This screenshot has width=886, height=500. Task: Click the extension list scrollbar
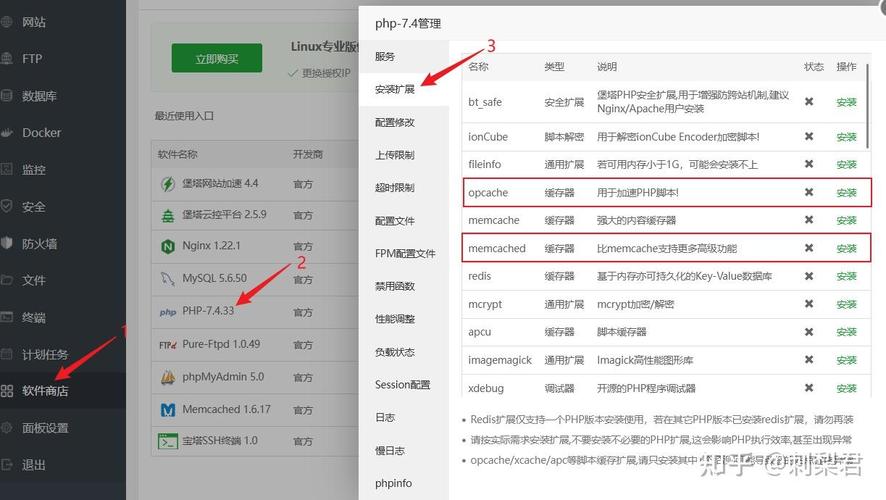point(867,106)
